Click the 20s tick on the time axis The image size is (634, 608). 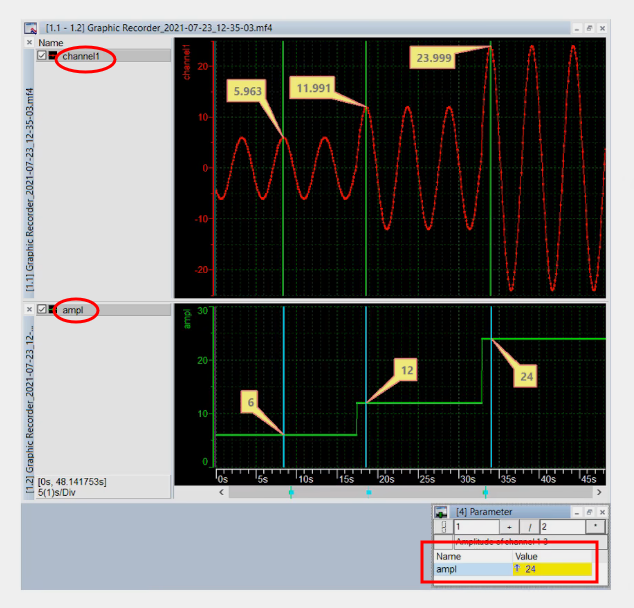click(386, 479)
